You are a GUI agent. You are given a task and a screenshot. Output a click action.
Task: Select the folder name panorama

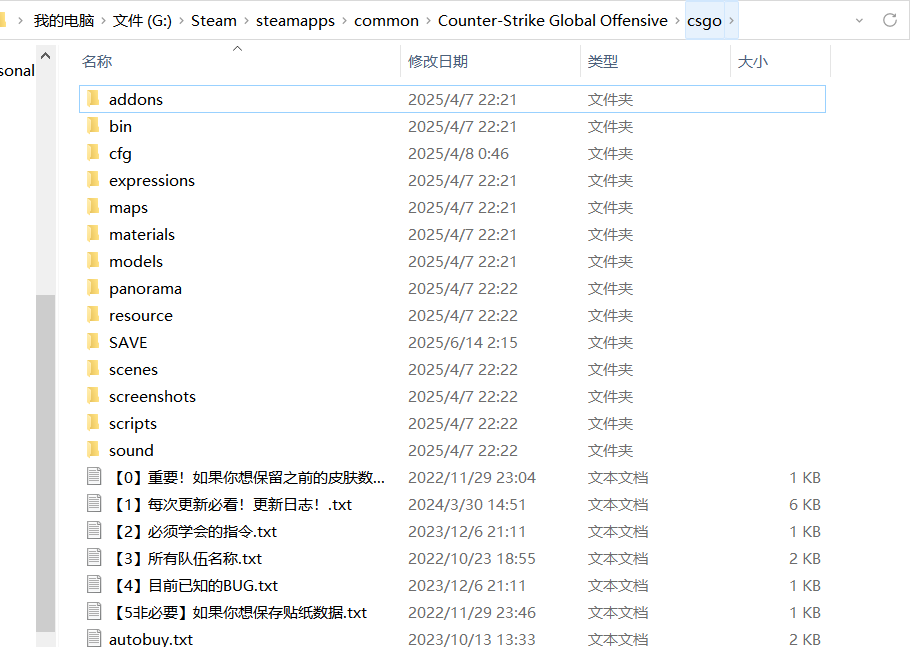pyautogui.click(x=145, y=288)
